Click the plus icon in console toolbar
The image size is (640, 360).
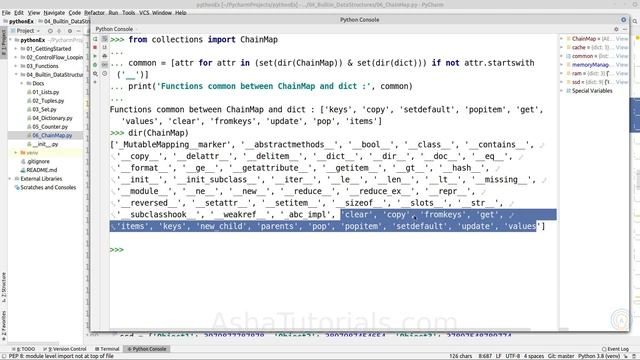[95, 82]
